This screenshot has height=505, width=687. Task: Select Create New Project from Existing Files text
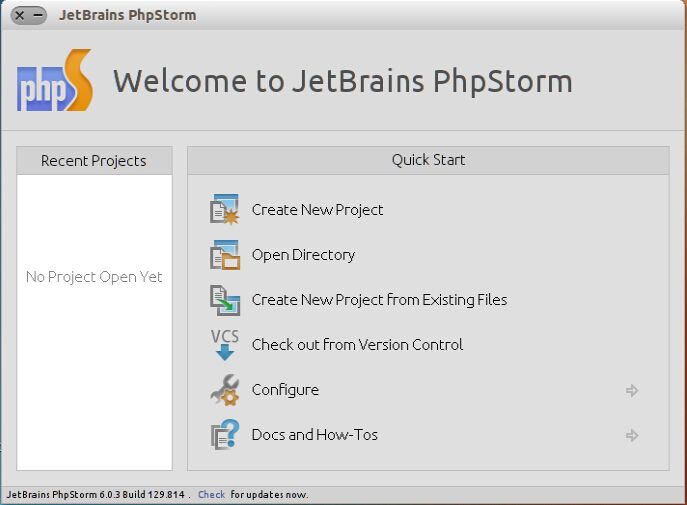[x=379, y=300]
